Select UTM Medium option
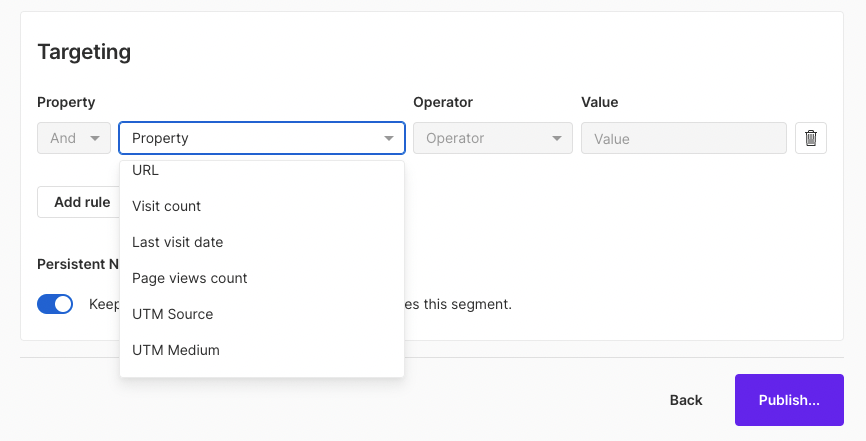The image size is (866, 441). [262, 350]
